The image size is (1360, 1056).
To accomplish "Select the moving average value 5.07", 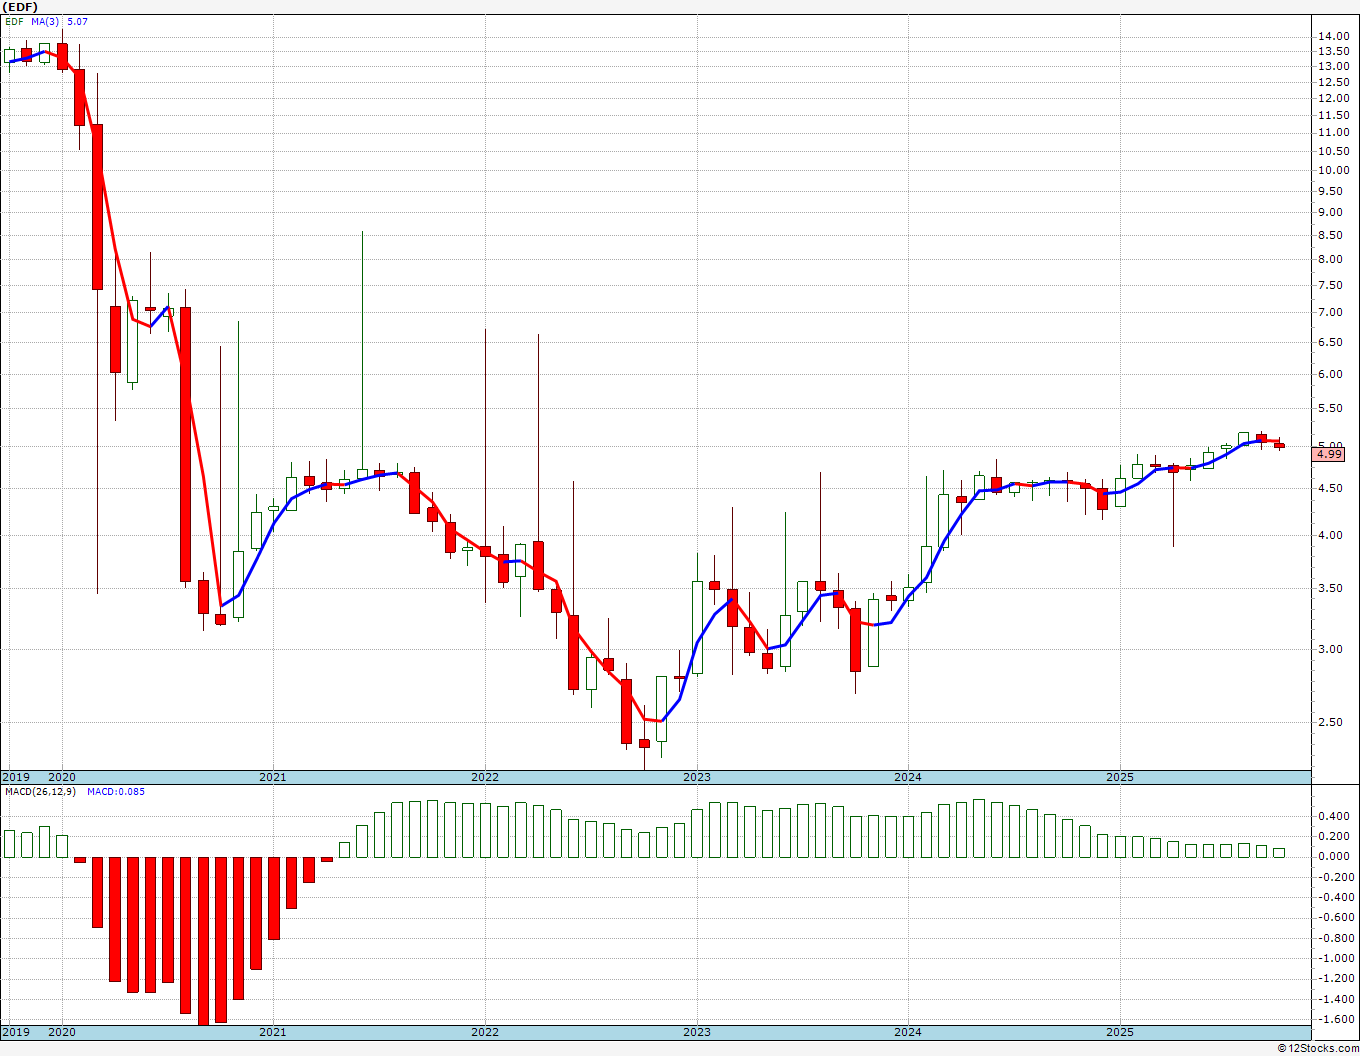I will (x=77, y=21).
